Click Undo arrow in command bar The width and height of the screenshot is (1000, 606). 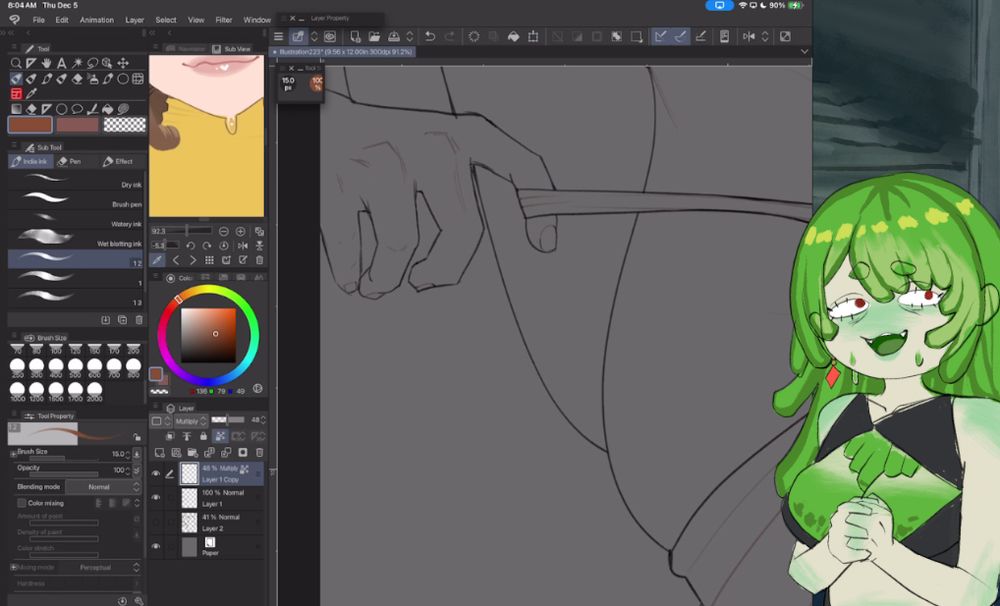click(430, 36)
